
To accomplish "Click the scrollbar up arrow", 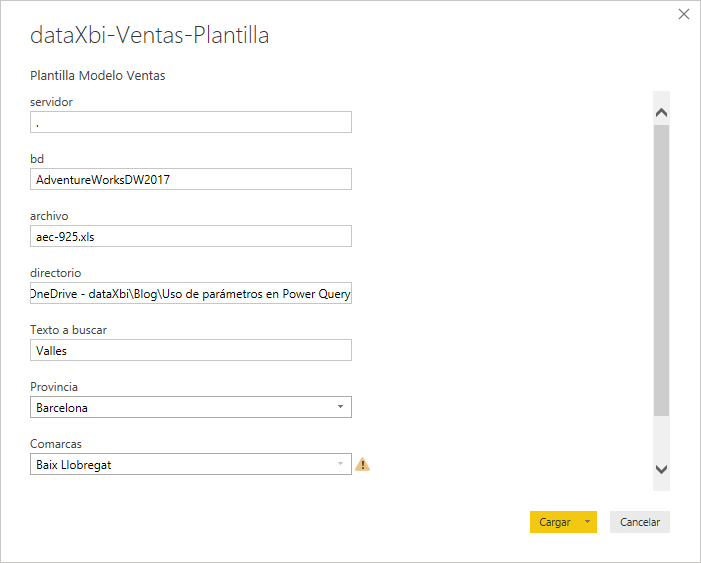I will tap(661, 113).
